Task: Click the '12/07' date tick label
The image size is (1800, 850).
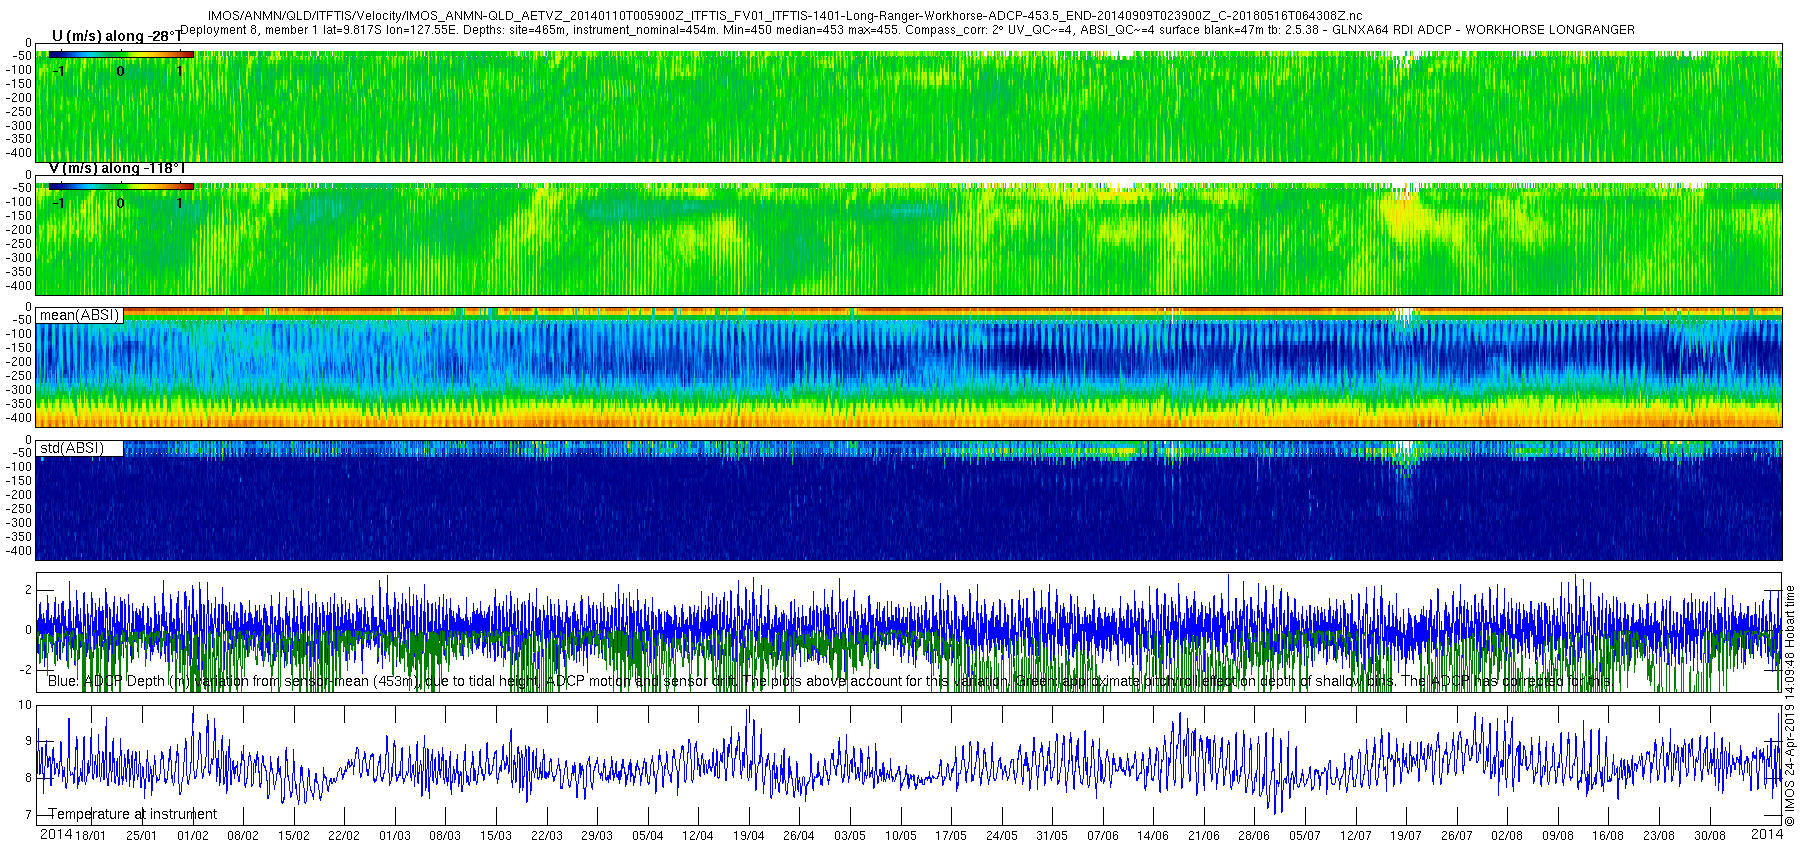Action: 1356,836
